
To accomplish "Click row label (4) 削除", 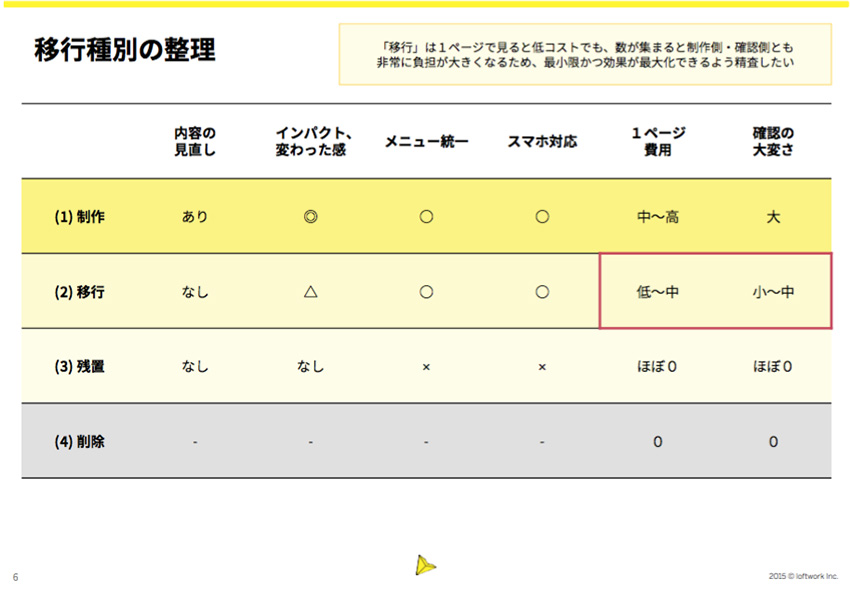I will tap(79, 441).
